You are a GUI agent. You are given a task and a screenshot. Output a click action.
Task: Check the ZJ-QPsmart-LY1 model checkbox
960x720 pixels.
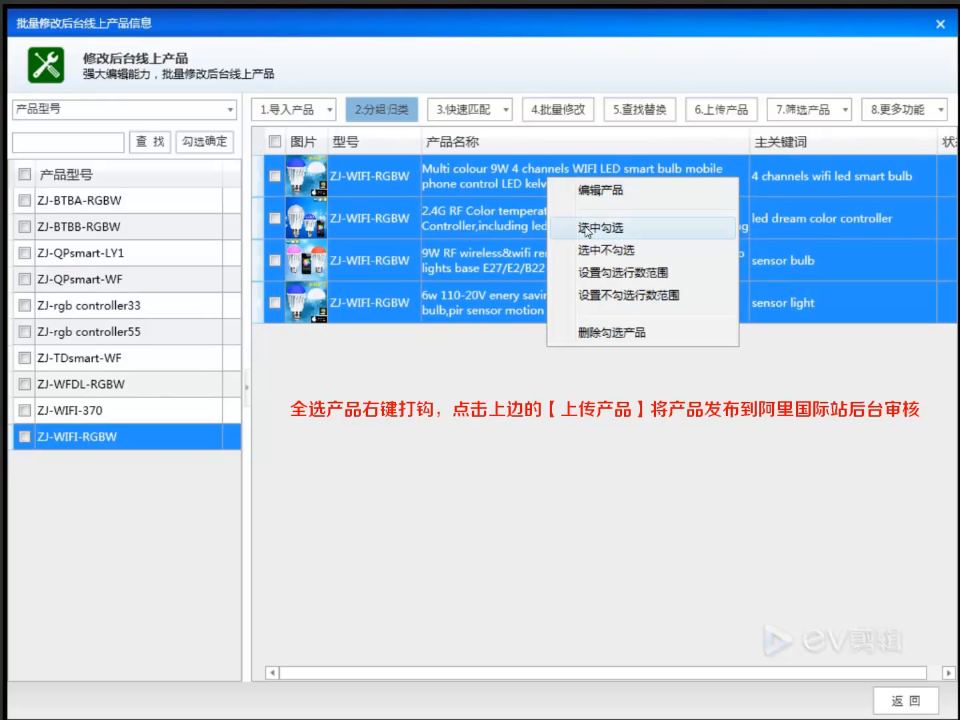click(x=24, y=253)
